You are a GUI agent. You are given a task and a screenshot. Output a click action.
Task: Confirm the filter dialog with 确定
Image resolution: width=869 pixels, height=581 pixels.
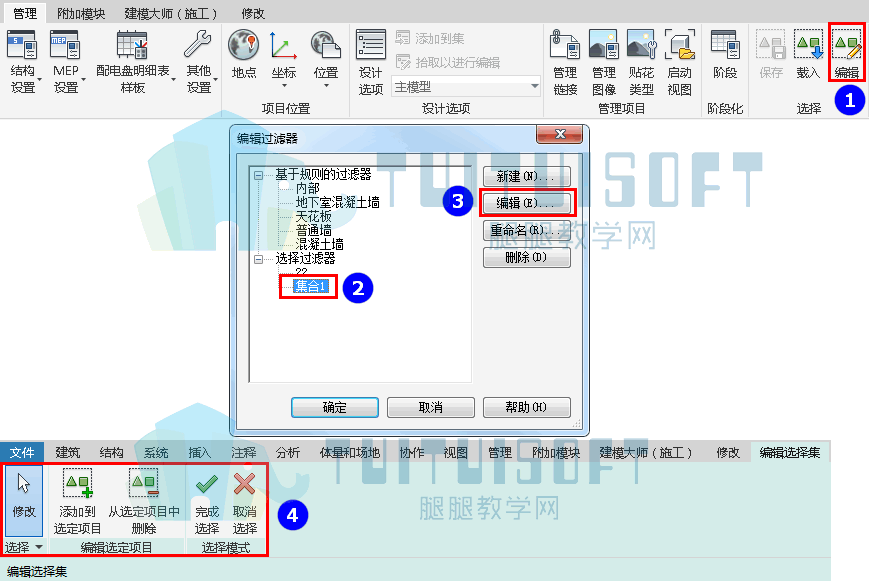(335, 407)
